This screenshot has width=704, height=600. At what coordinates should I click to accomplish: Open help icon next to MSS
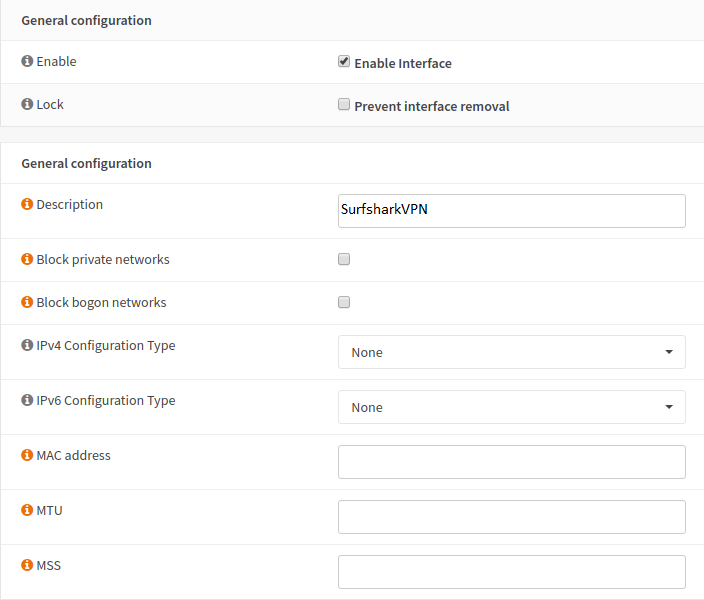pos(27,566)
